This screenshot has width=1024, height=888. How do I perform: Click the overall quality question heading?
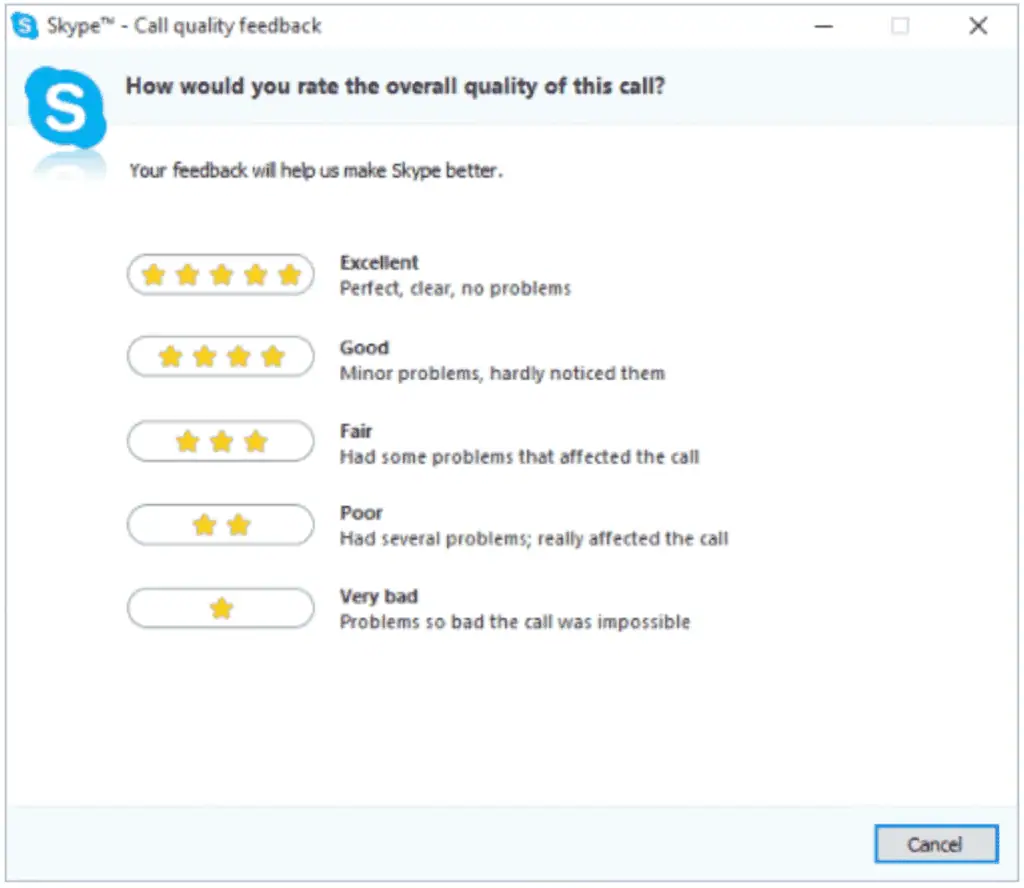pyautogui.click(x=395, y=86)
